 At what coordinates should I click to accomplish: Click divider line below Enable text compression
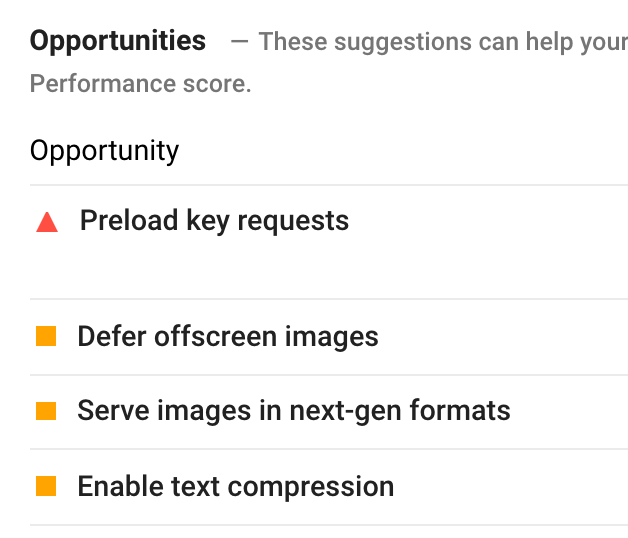328,525
